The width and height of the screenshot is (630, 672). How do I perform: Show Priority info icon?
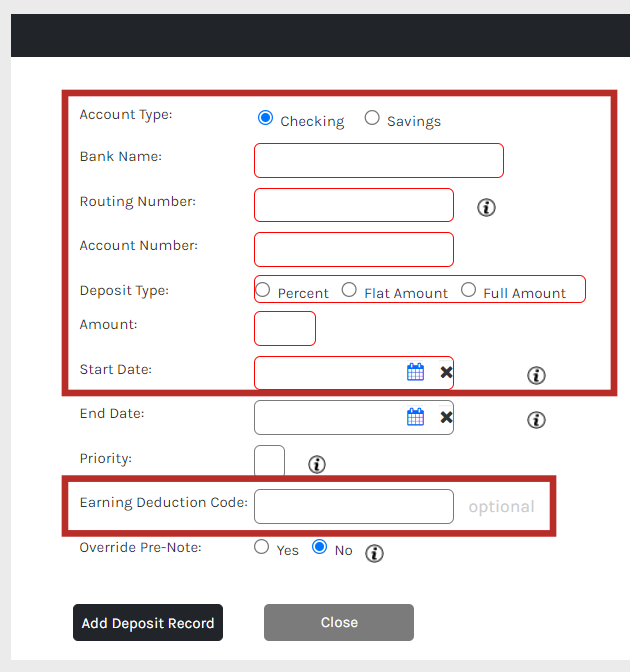point(317,465)
